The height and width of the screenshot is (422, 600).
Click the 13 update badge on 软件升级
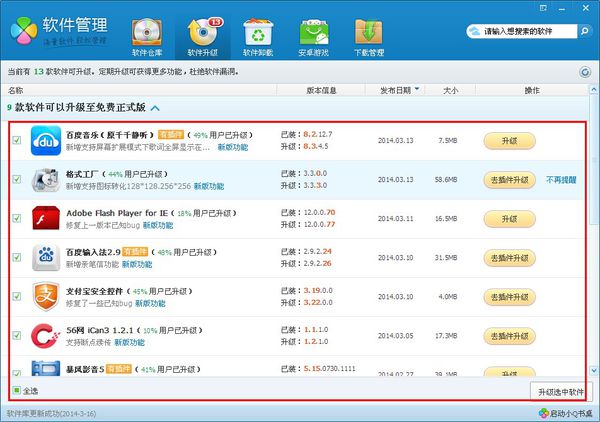click(x=215, y=22)
